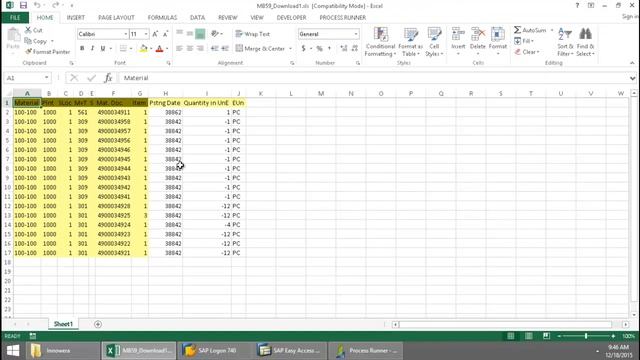This screenshot has height=360, width=640.
Task: Open Process Runner from the taskbar
Action: coord(366,351)
